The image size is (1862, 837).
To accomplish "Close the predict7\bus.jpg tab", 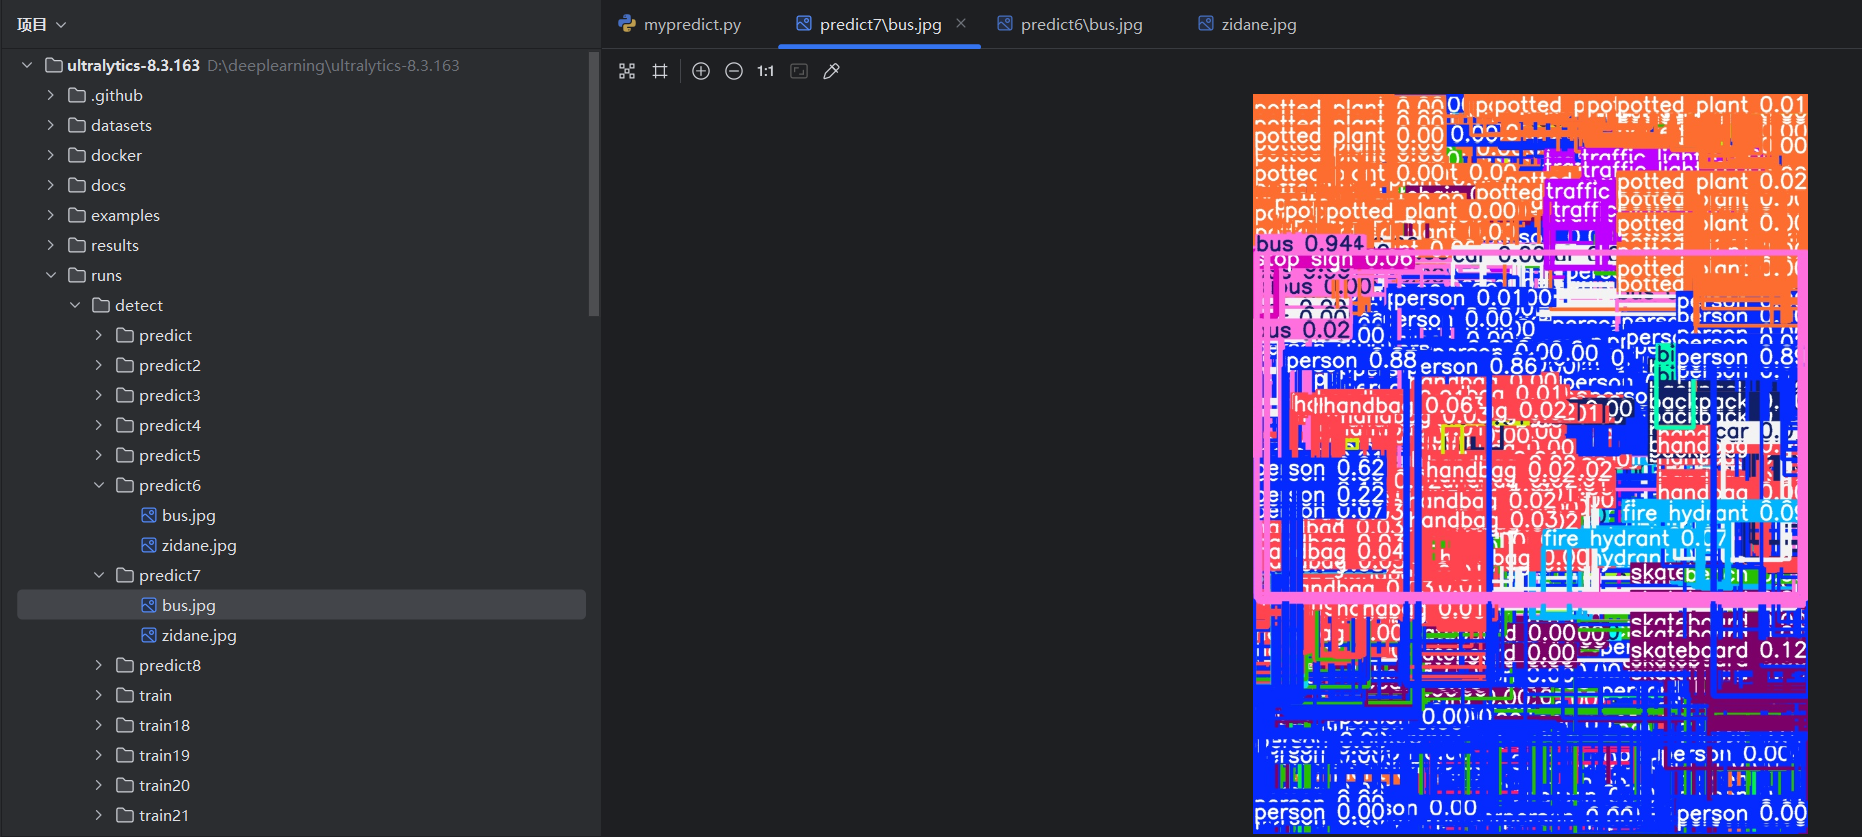I will click(x=961, y=23).
